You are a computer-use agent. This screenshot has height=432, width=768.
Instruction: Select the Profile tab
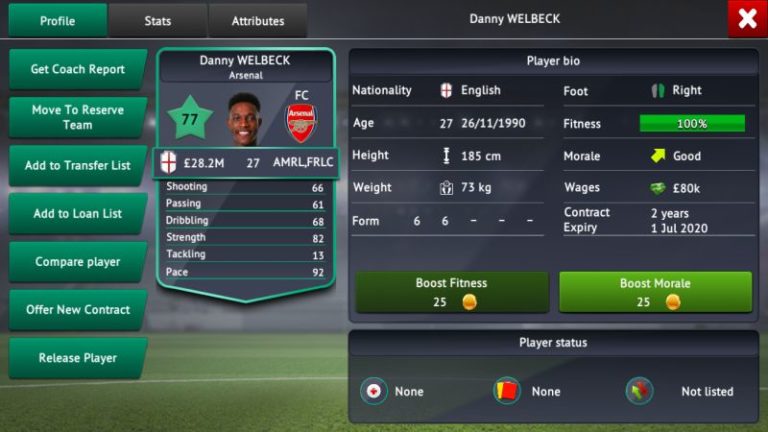[57, 21]
